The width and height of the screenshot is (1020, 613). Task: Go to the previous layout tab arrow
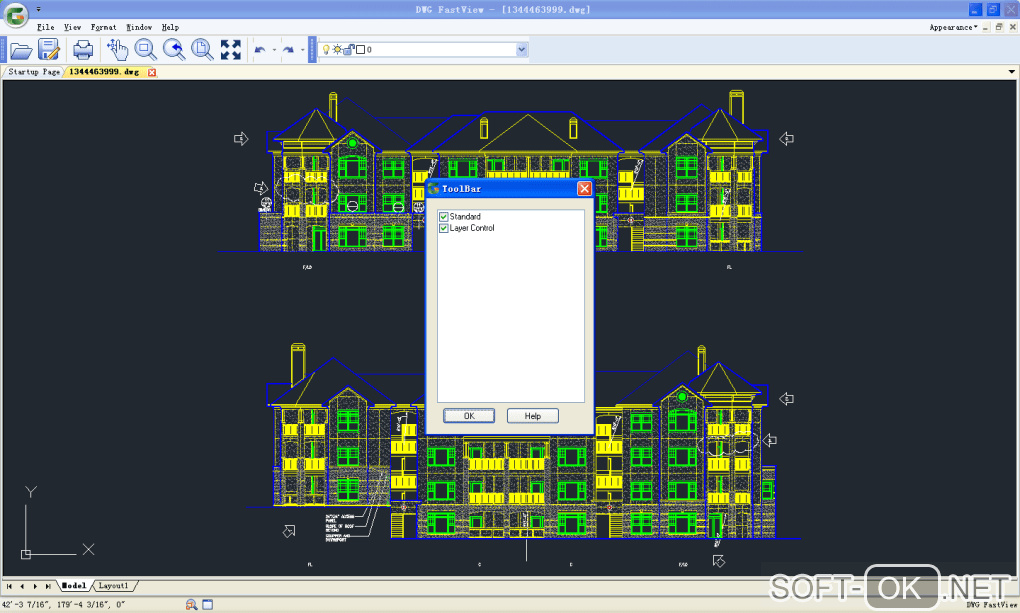(x=22, y=586)
